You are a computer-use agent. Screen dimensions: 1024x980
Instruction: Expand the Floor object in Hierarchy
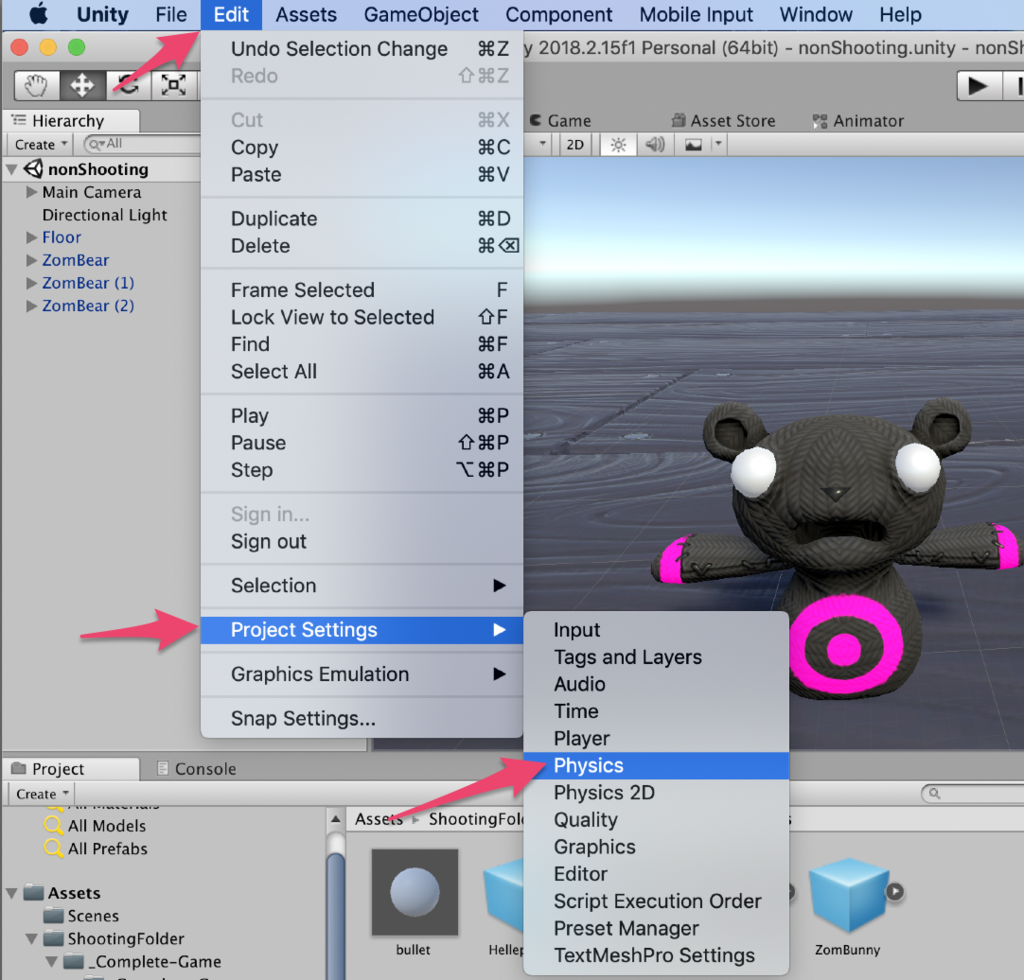[x=31, y=238]
